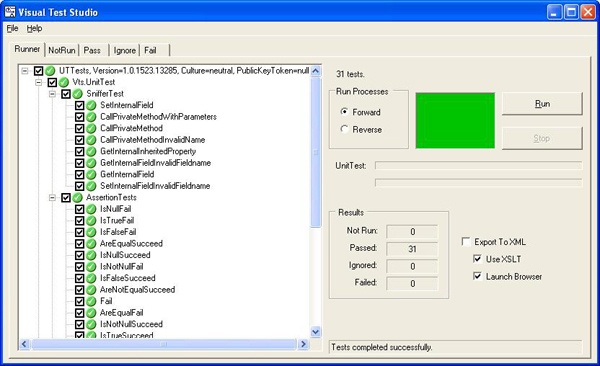The height and width of the screenshot is (366, 600).
Task: Click the pass icon next to IsNullFail
Action: (91, 209)
